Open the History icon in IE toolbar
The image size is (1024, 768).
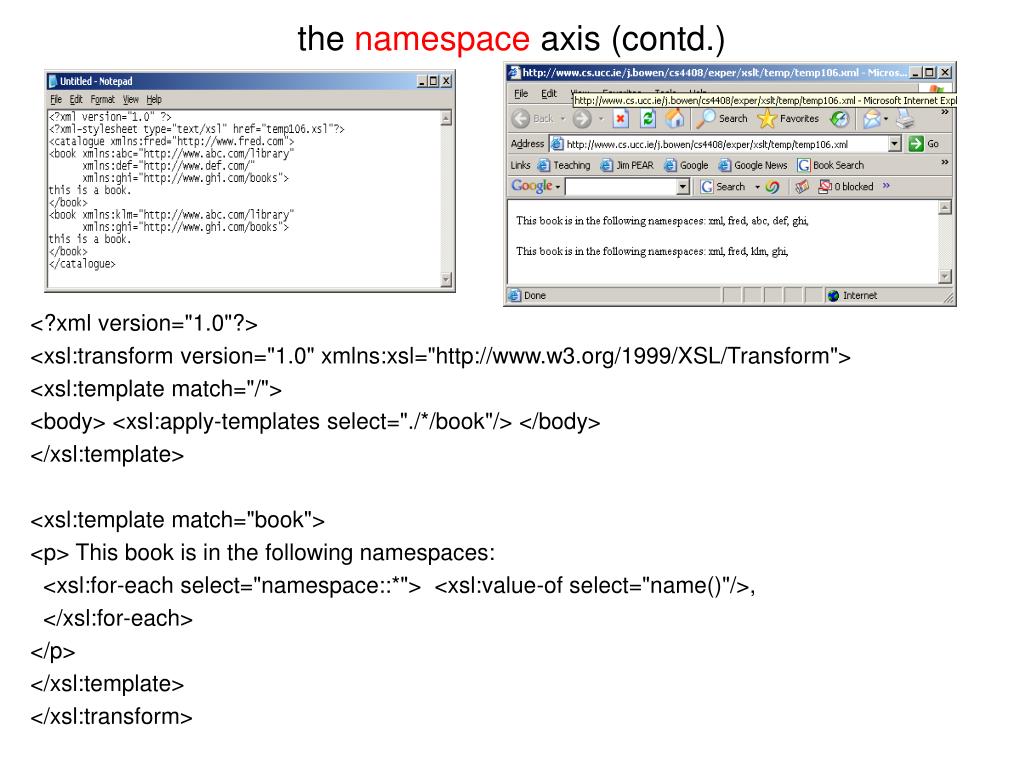point(840,119)
